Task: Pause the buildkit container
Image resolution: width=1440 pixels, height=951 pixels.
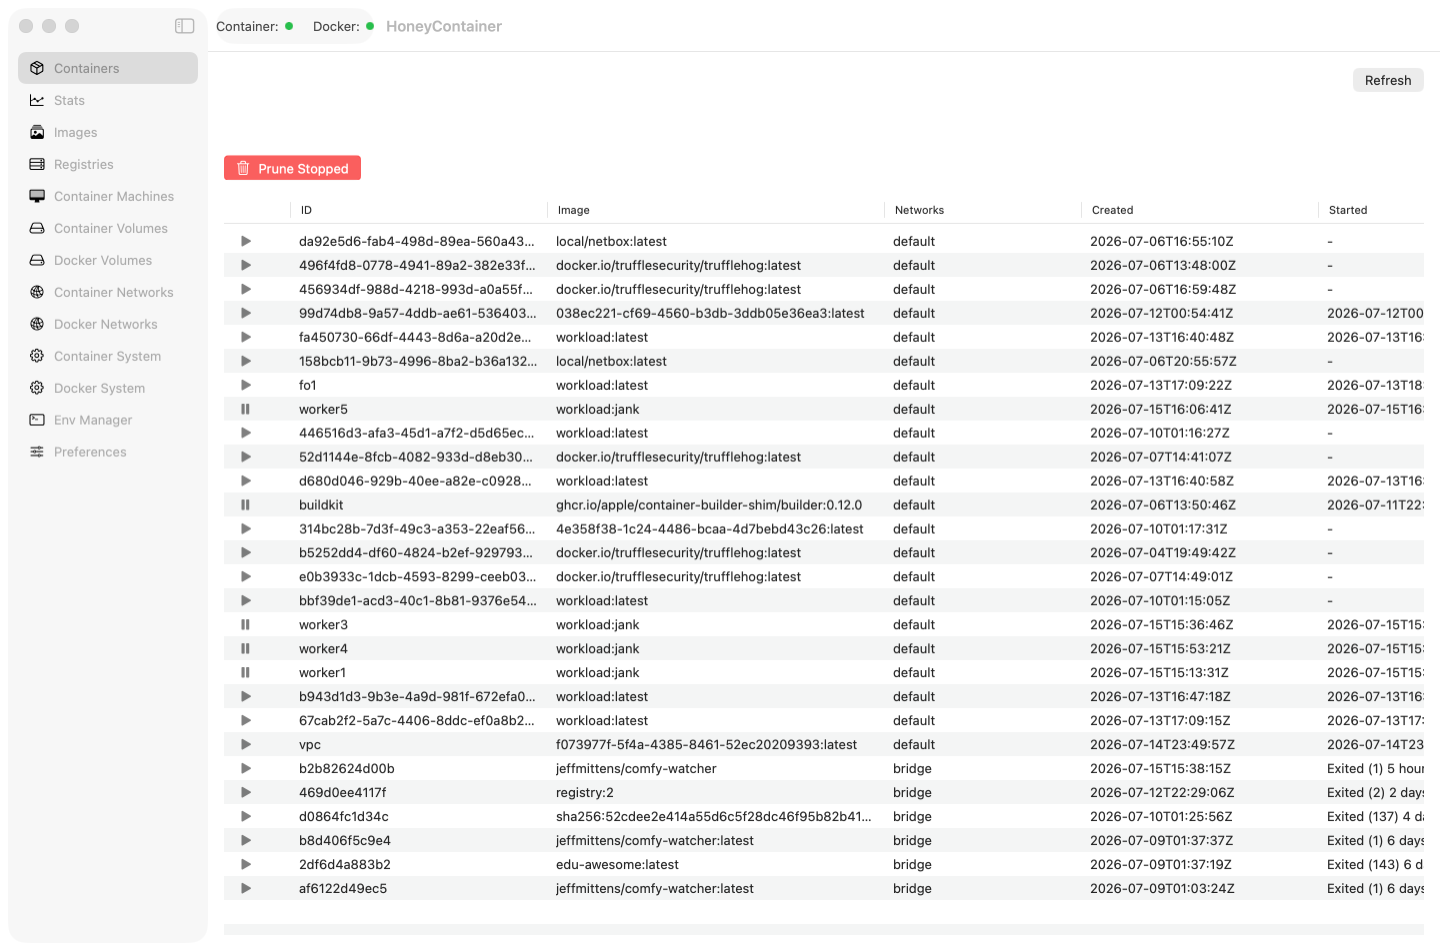Action: tap(245, 505)
